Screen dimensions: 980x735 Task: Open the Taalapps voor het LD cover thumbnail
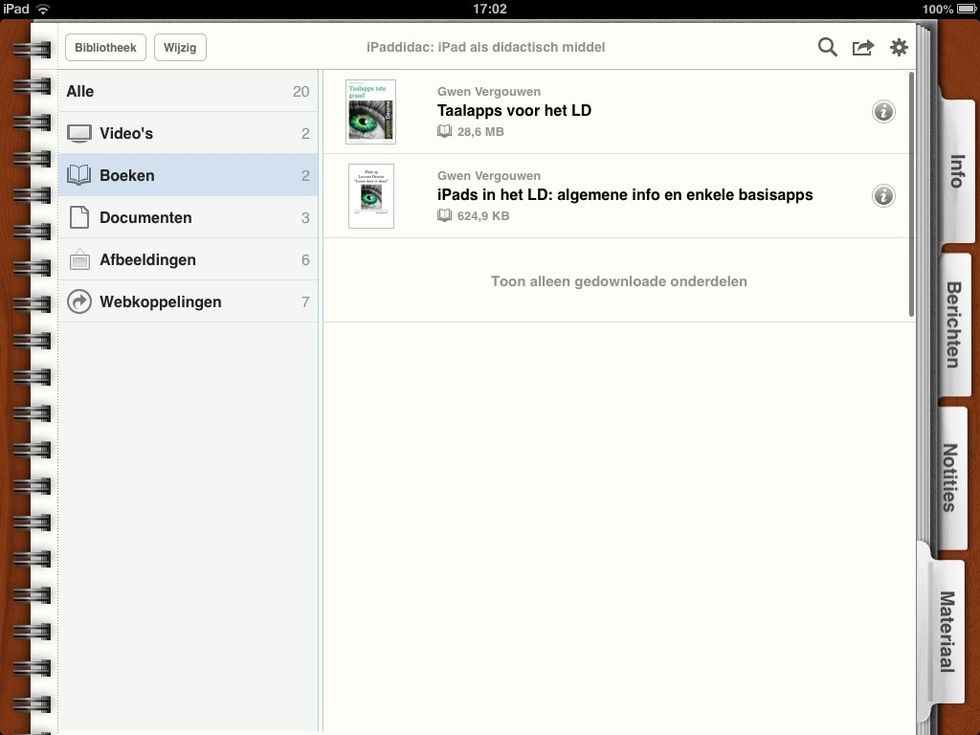pos(370,111)
